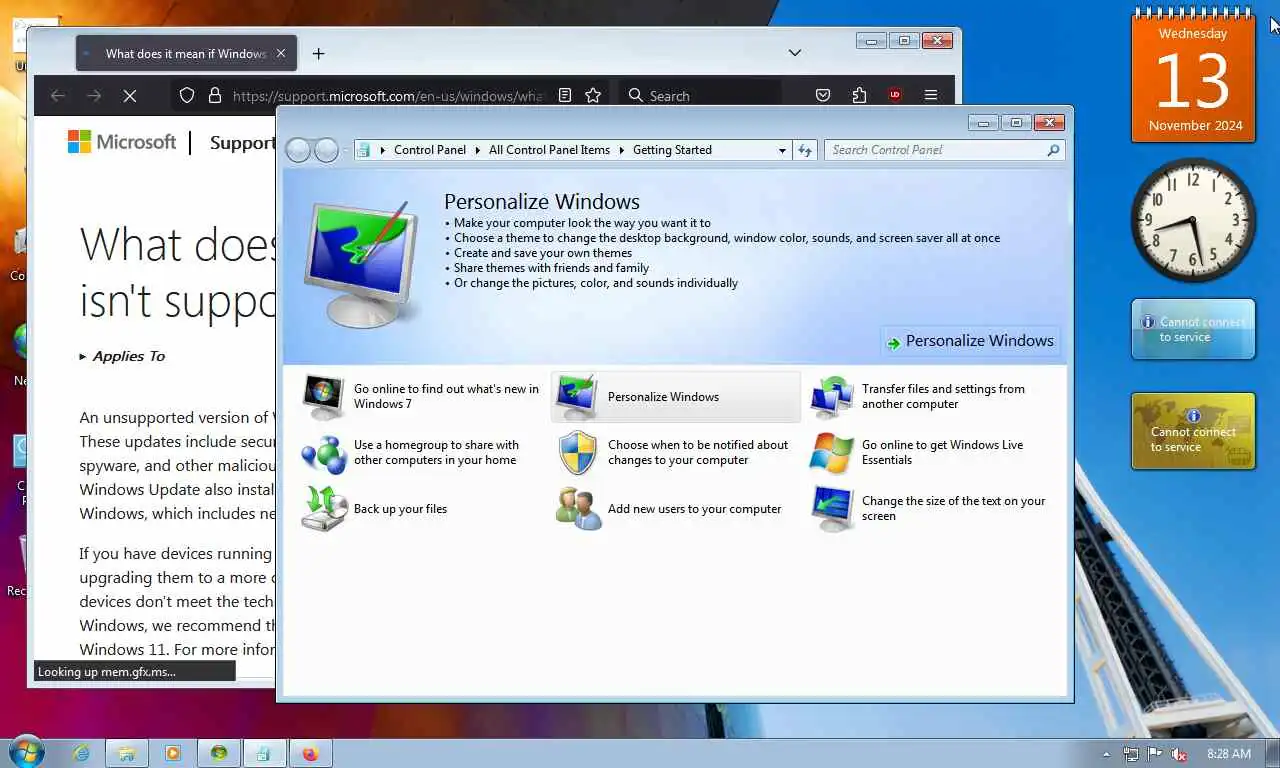Expand the arrow after All Control Panel Items

(621, 150)
